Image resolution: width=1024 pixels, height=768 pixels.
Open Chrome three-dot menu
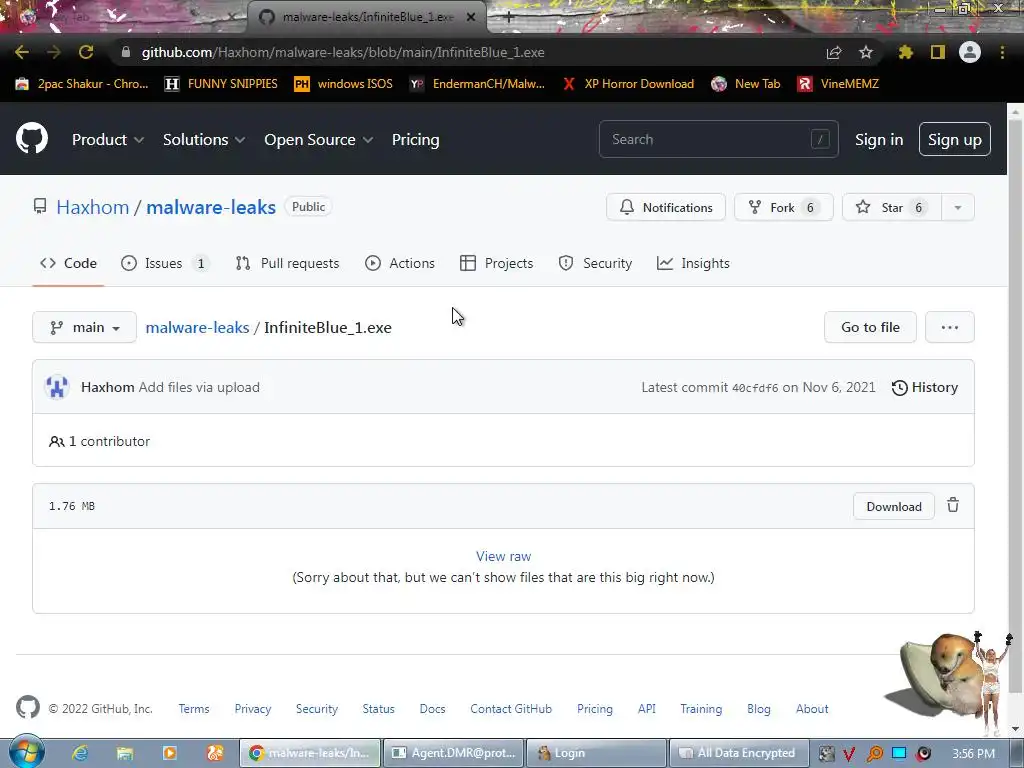pyautogui.click(x=1002, y=52)
